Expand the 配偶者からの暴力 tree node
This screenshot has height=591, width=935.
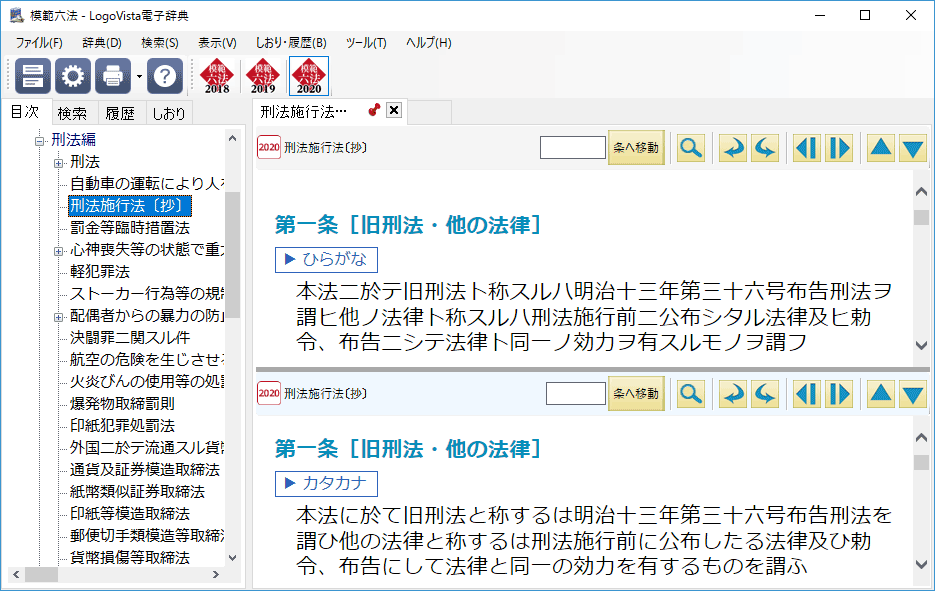[58, 317]
